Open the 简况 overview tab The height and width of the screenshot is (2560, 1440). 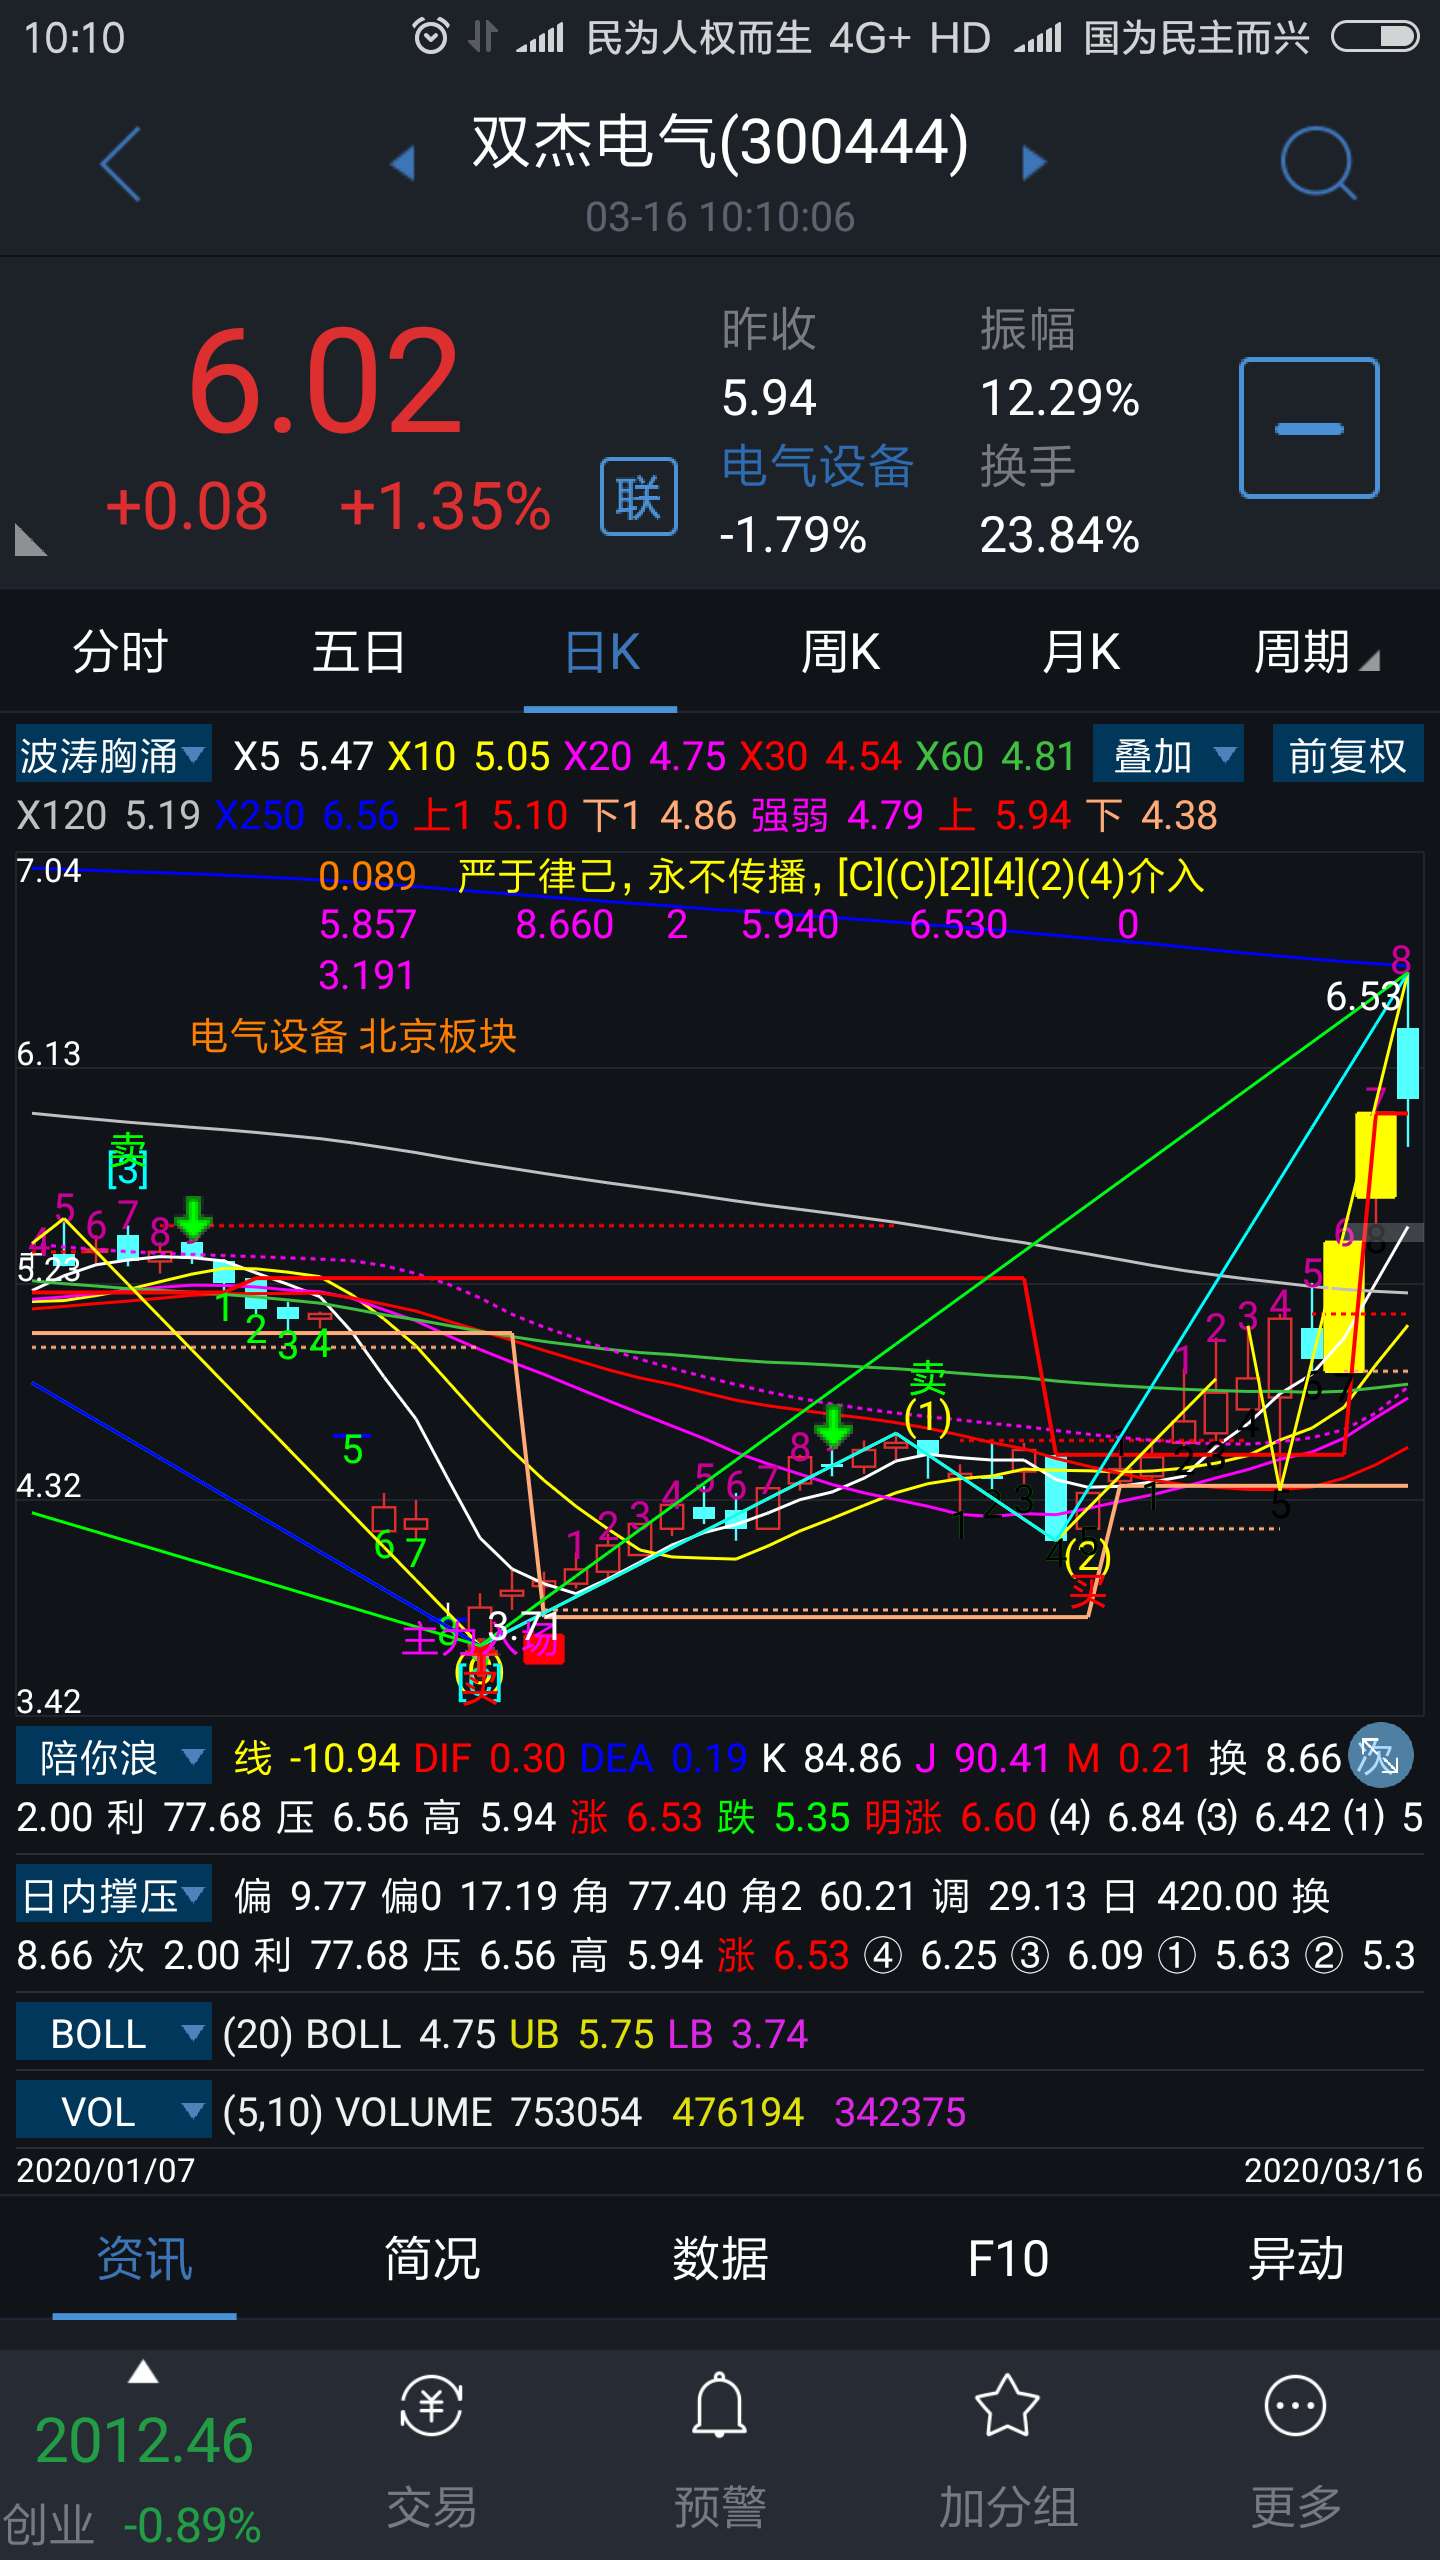[432, 2259]
